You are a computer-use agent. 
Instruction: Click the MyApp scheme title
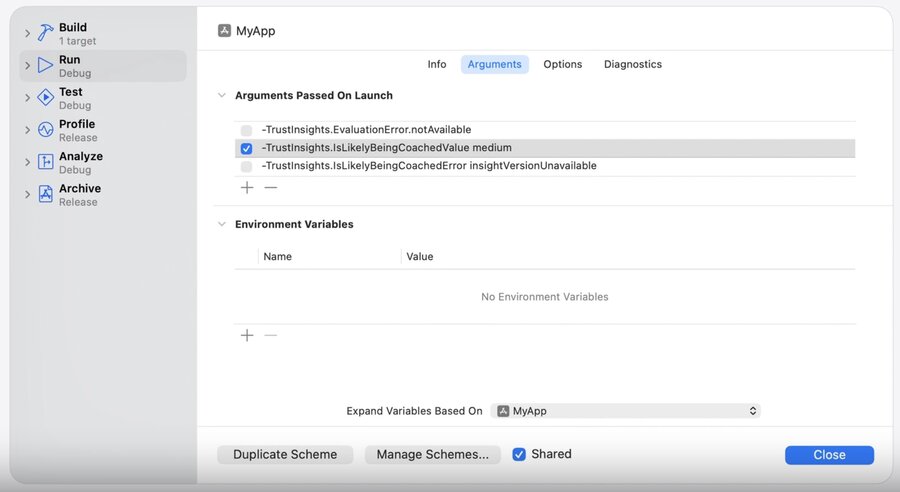(255, 31)
